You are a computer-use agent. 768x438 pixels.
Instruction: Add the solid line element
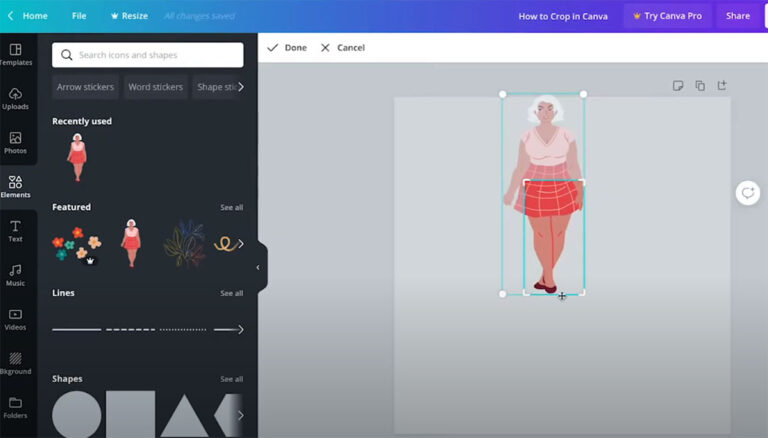(76, 329)
